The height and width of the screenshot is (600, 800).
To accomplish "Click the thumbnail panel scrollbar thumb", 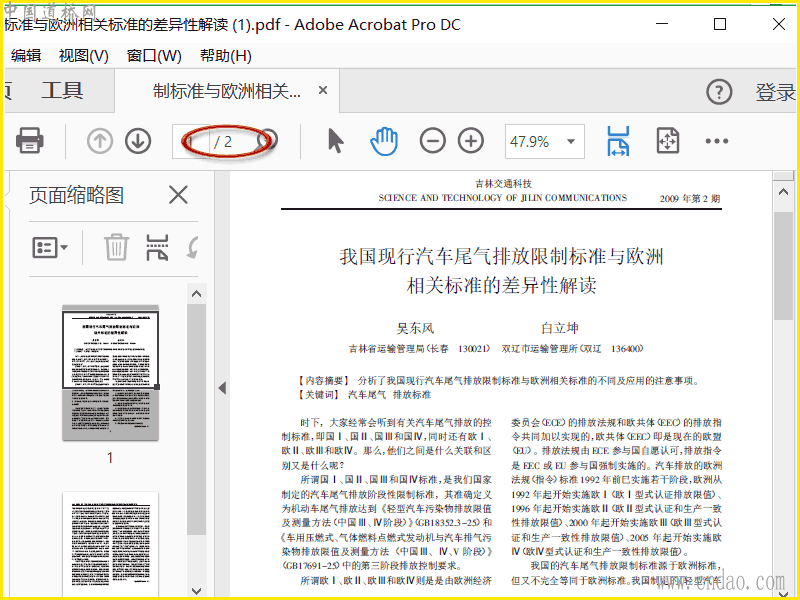I will pyautogui.click(x=196, y=419).
